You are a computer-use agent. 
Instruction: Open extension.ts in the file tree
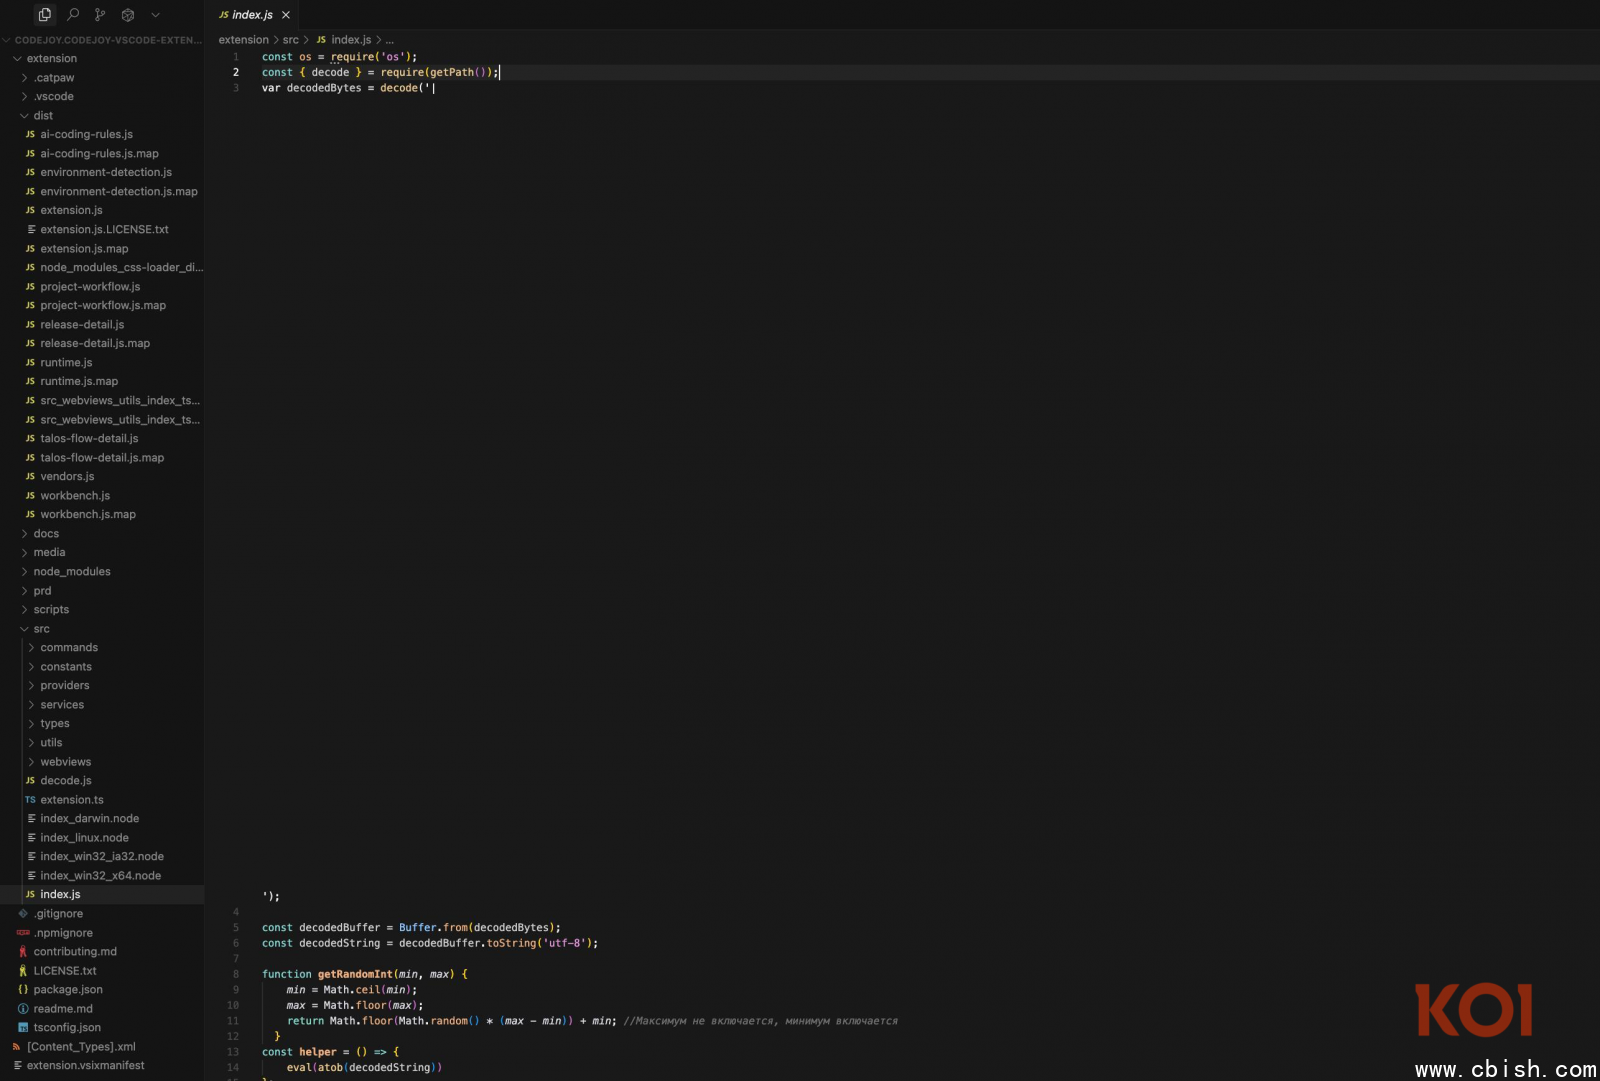coord(71,800)
